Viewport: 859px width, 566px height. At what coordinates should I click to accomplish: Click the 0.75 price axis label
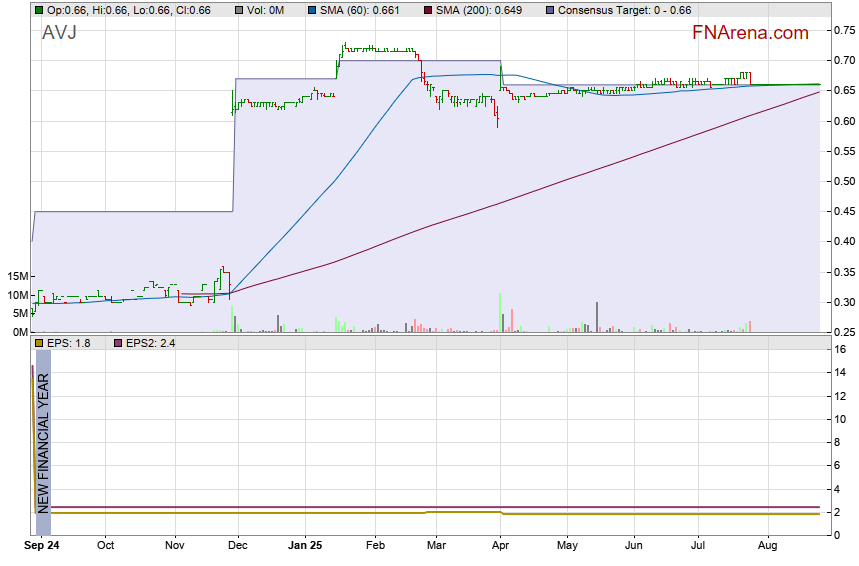845,31
